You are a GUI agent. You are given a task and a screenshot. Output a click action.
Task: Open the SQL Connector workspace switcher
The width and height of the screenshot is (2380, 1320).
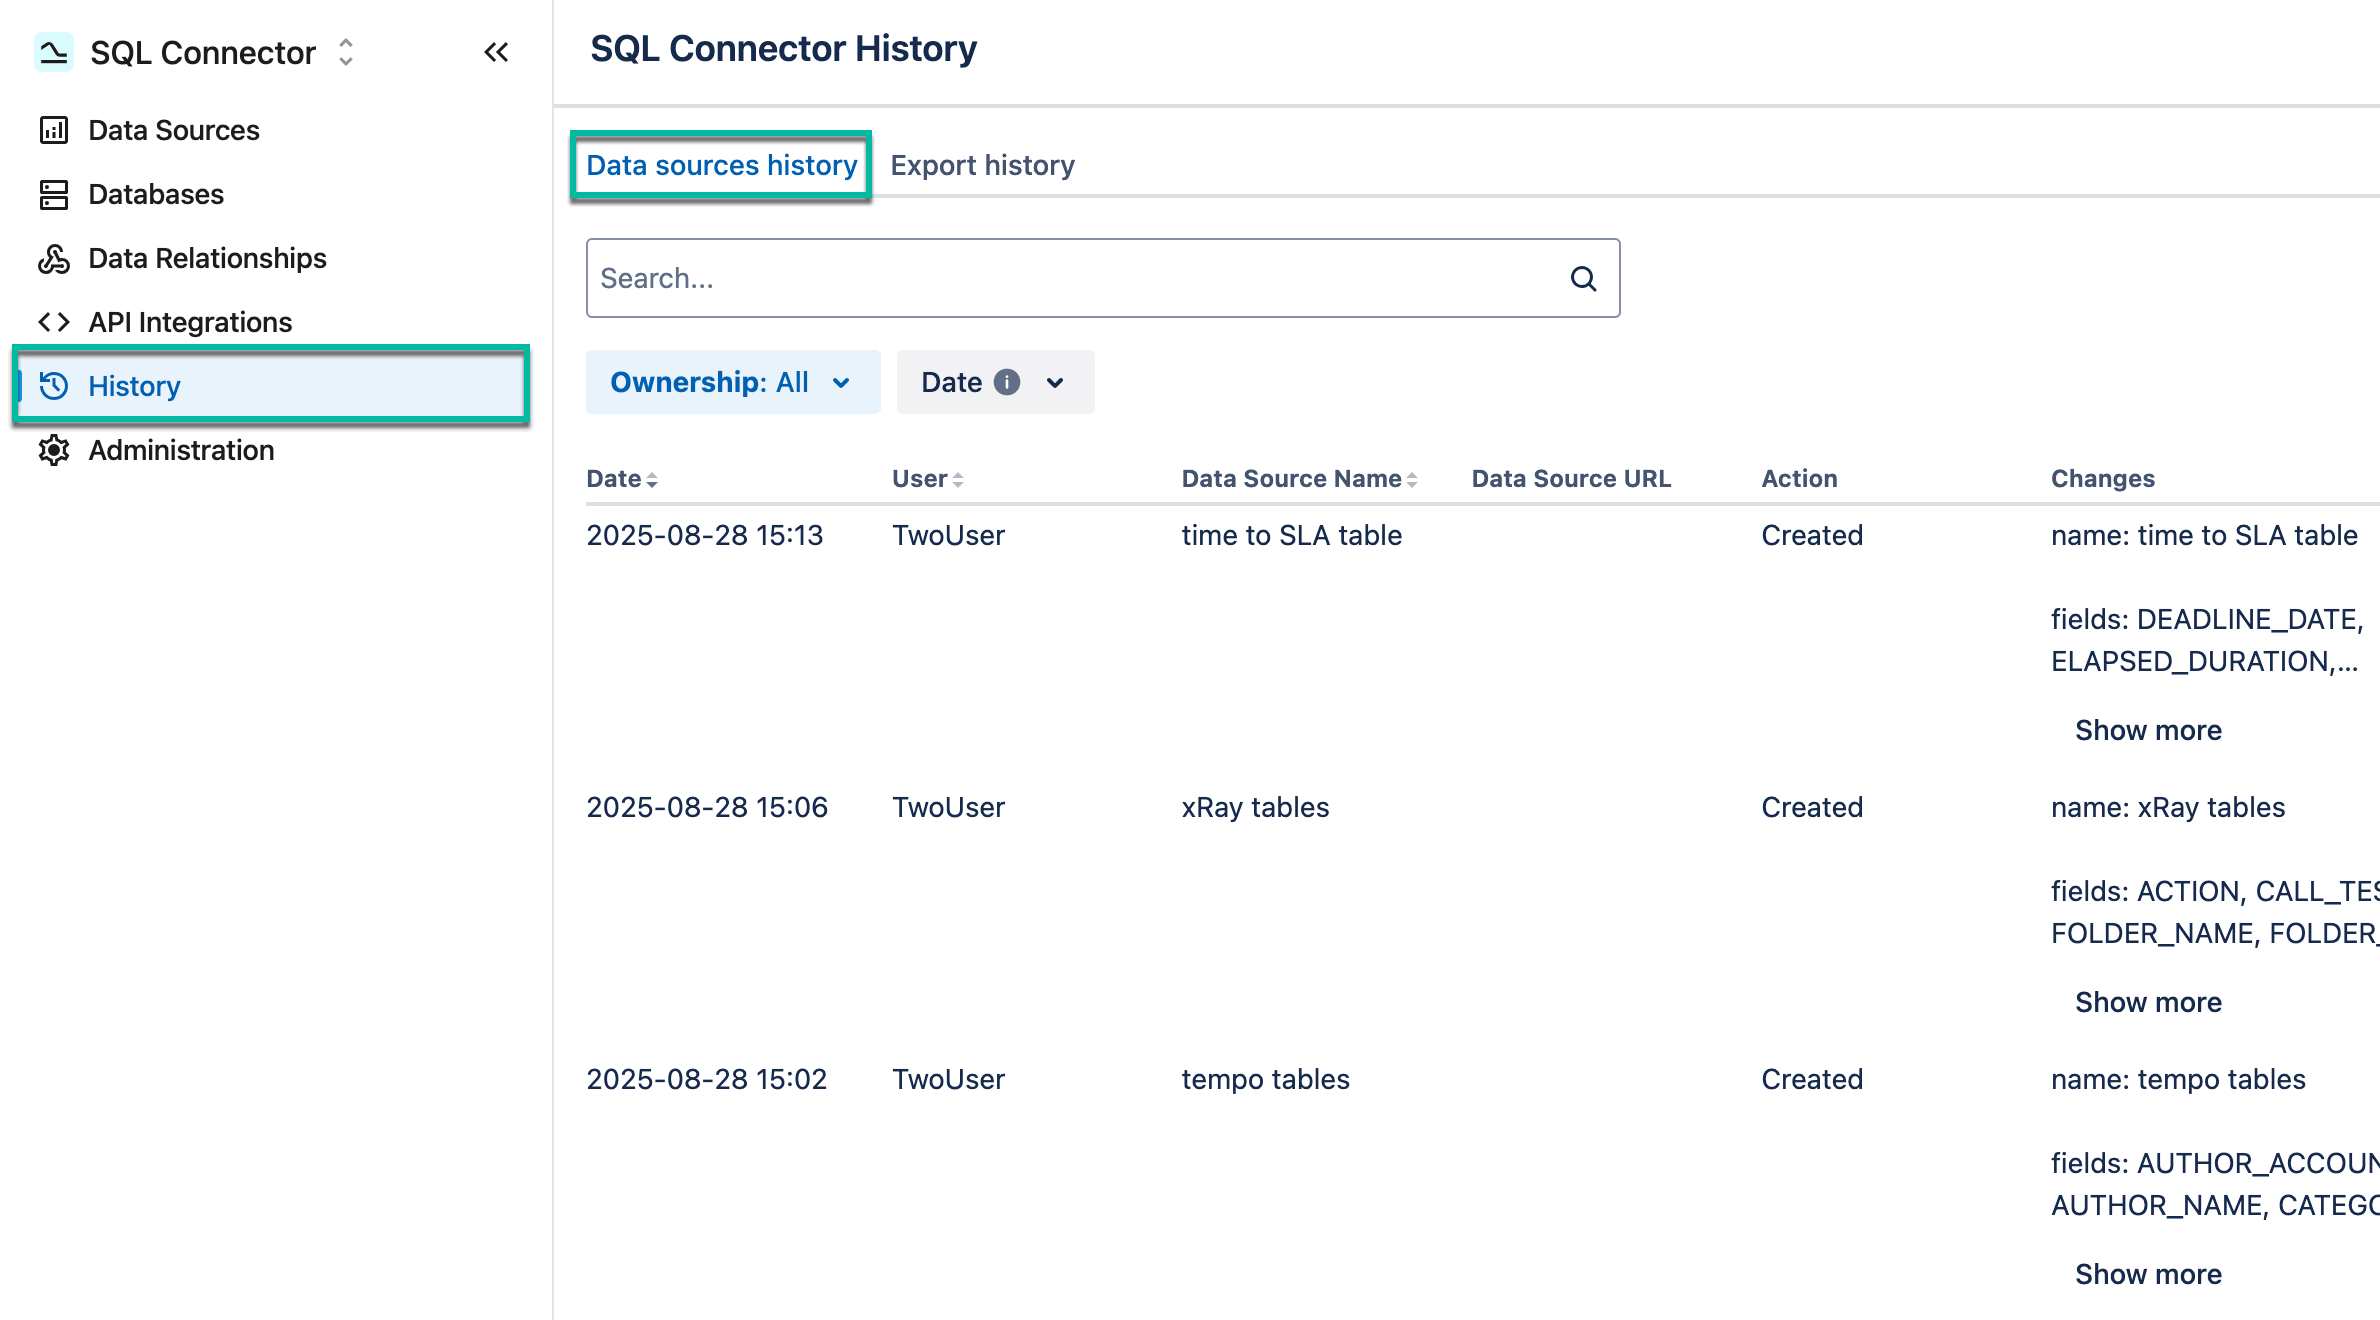pos(343,52)
